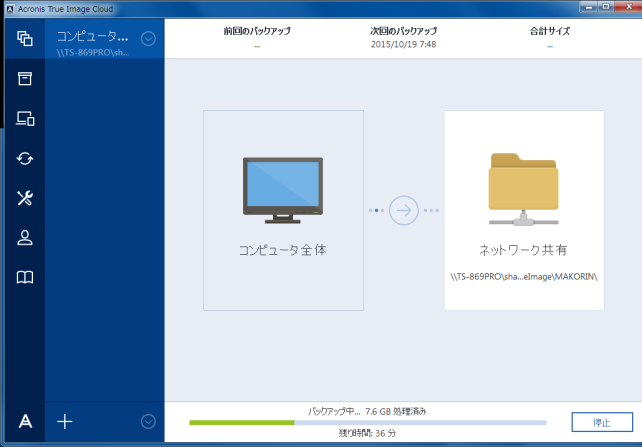
Task: Open the Help book icon
Action: click(25, 278)
